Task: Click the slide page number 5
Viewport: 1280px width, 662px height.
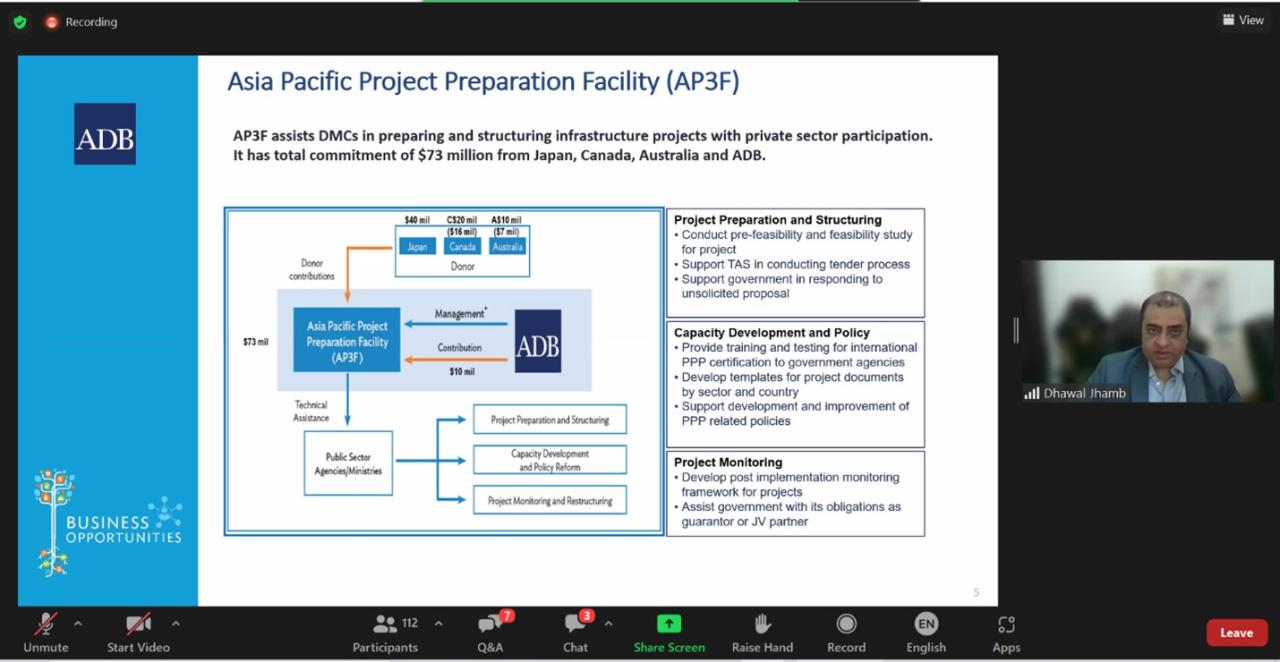Action: (x=977, y=592)
